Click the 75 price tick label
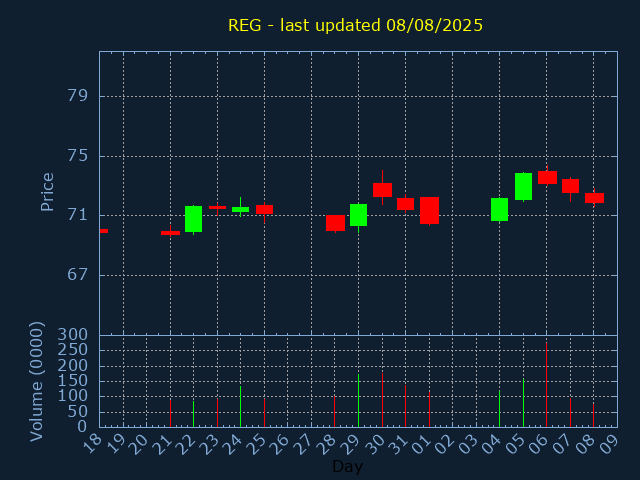The width and height of the screenshot is (640, 480). (x=78, y=156)
